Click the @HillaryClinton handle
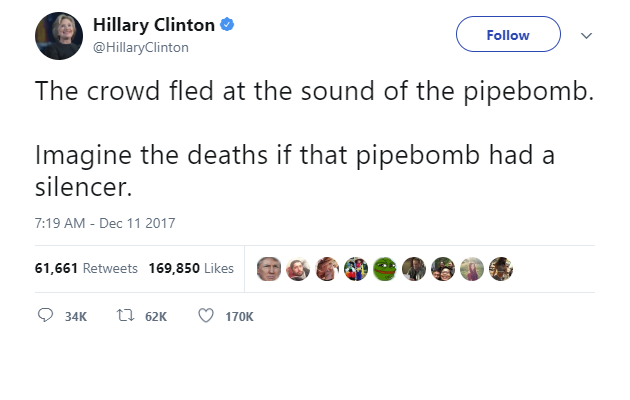 tap(140, 47)
